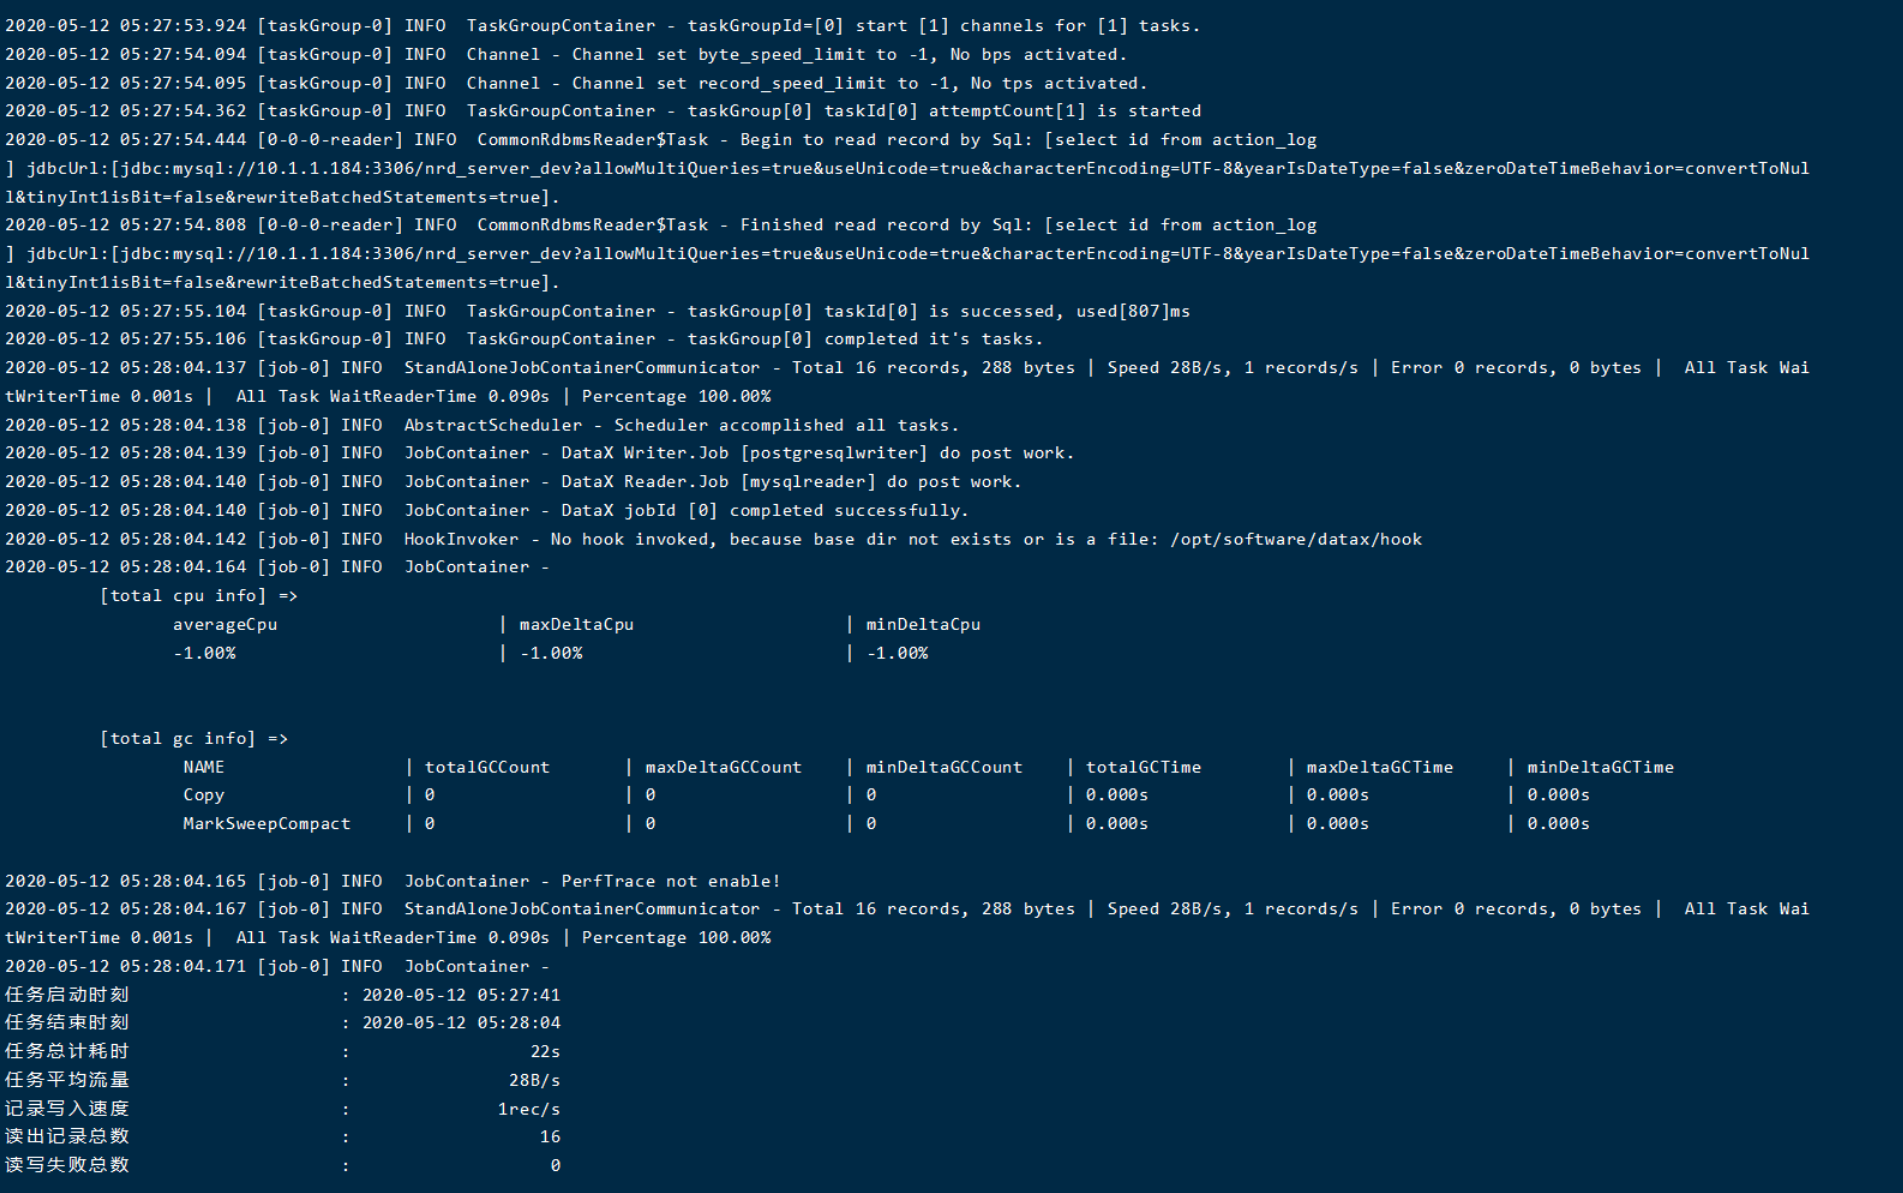Click the Copy row name in GC table
This screenshot has height=1193, width=1903.
coord(203,795)
